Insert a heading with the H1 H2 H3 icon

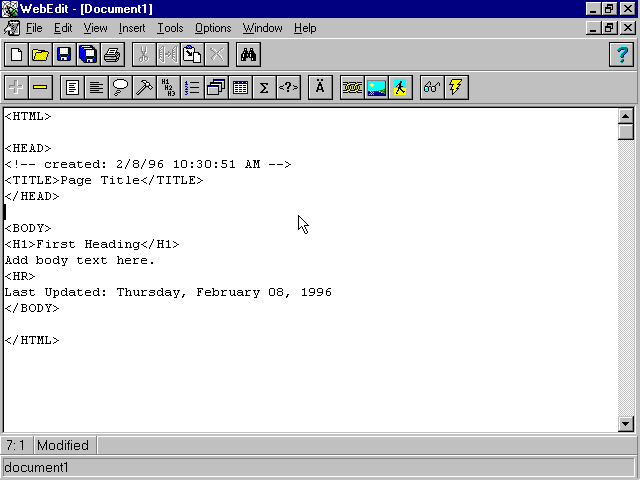168,87
